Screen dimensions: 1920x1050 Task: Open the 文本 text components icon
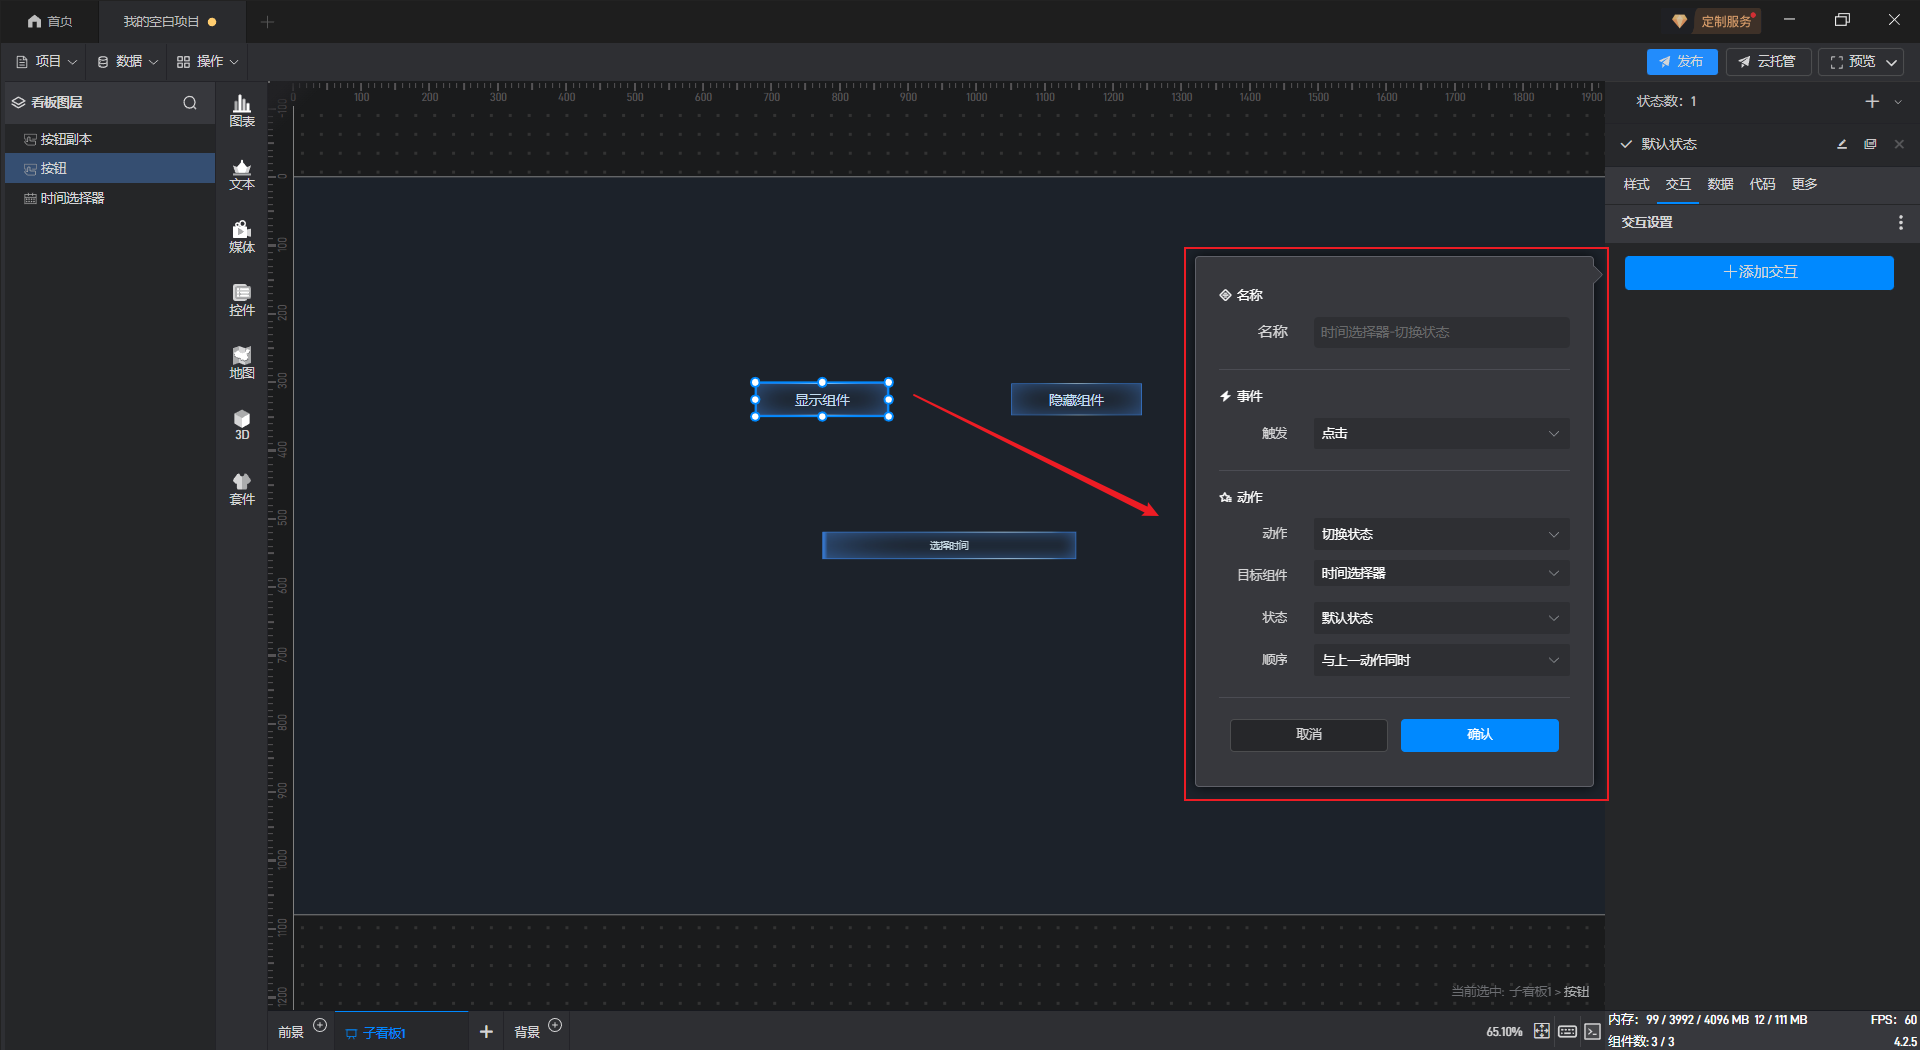[x=242, y=174]
